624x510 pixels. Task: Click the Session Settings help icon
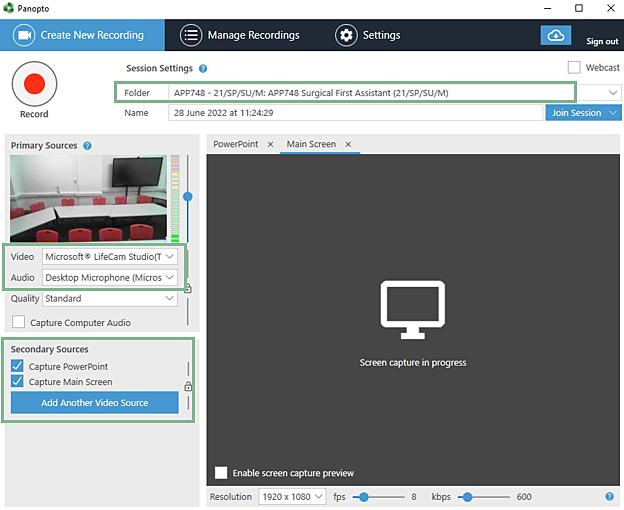click(203, 68)
